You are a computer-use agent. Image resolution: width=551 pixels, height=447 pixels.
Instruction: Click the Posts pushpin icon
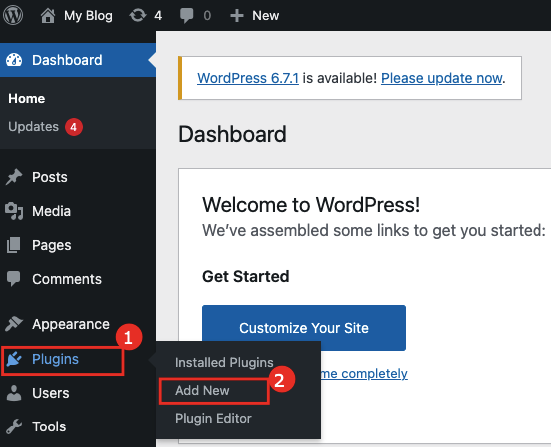coord(14,177)
